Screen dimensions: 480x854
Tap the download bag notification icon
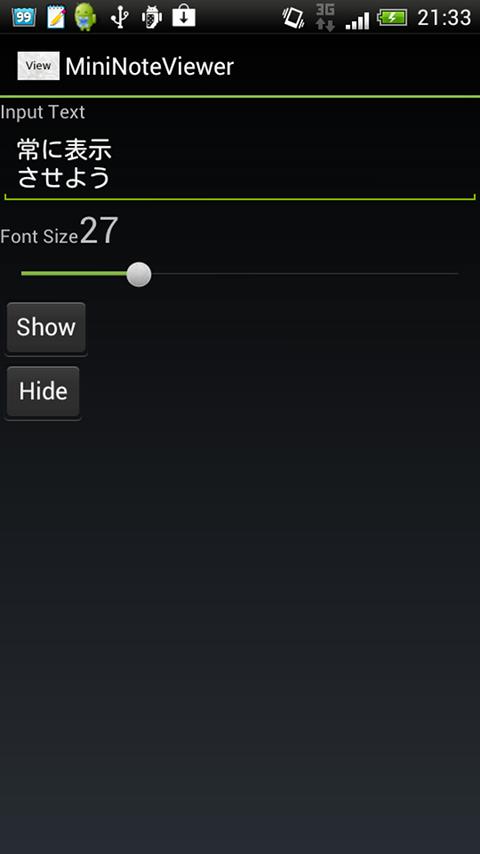click(184, 16)
